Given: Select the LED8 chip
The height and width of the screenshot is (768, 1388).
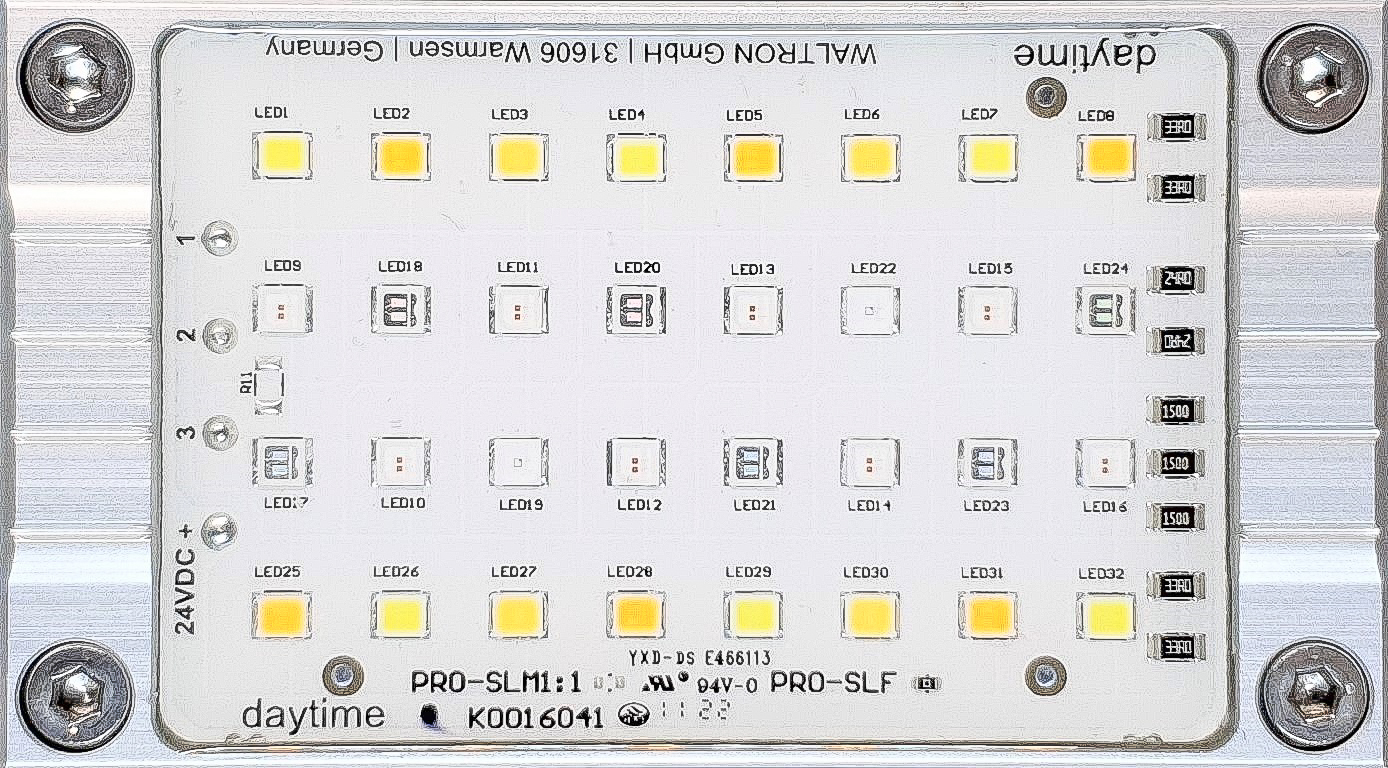Looking at the screenshot, I should click(1106, 156).
